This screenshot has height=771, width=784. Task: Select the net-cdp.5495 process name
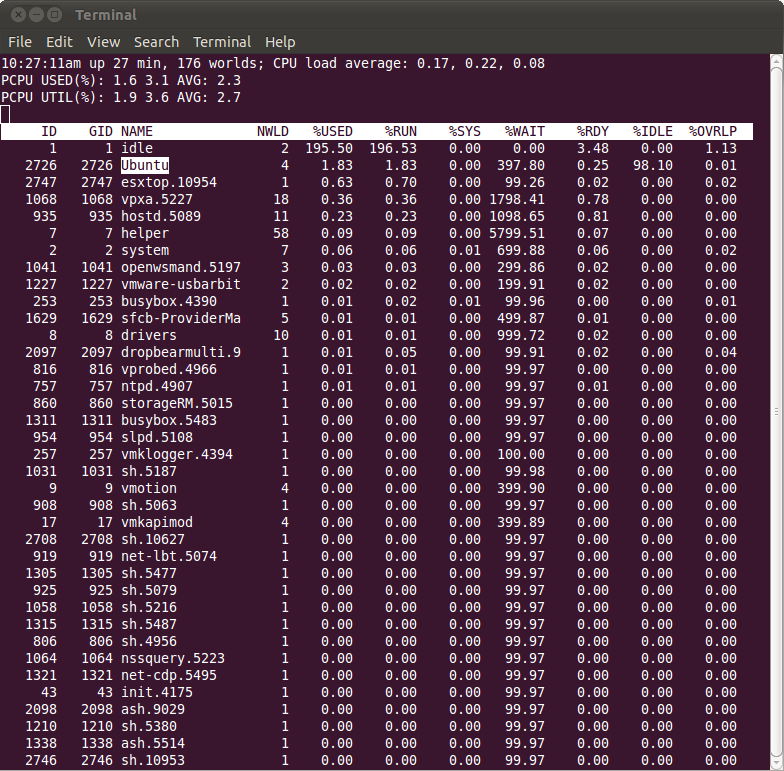[x=169, y=676]
